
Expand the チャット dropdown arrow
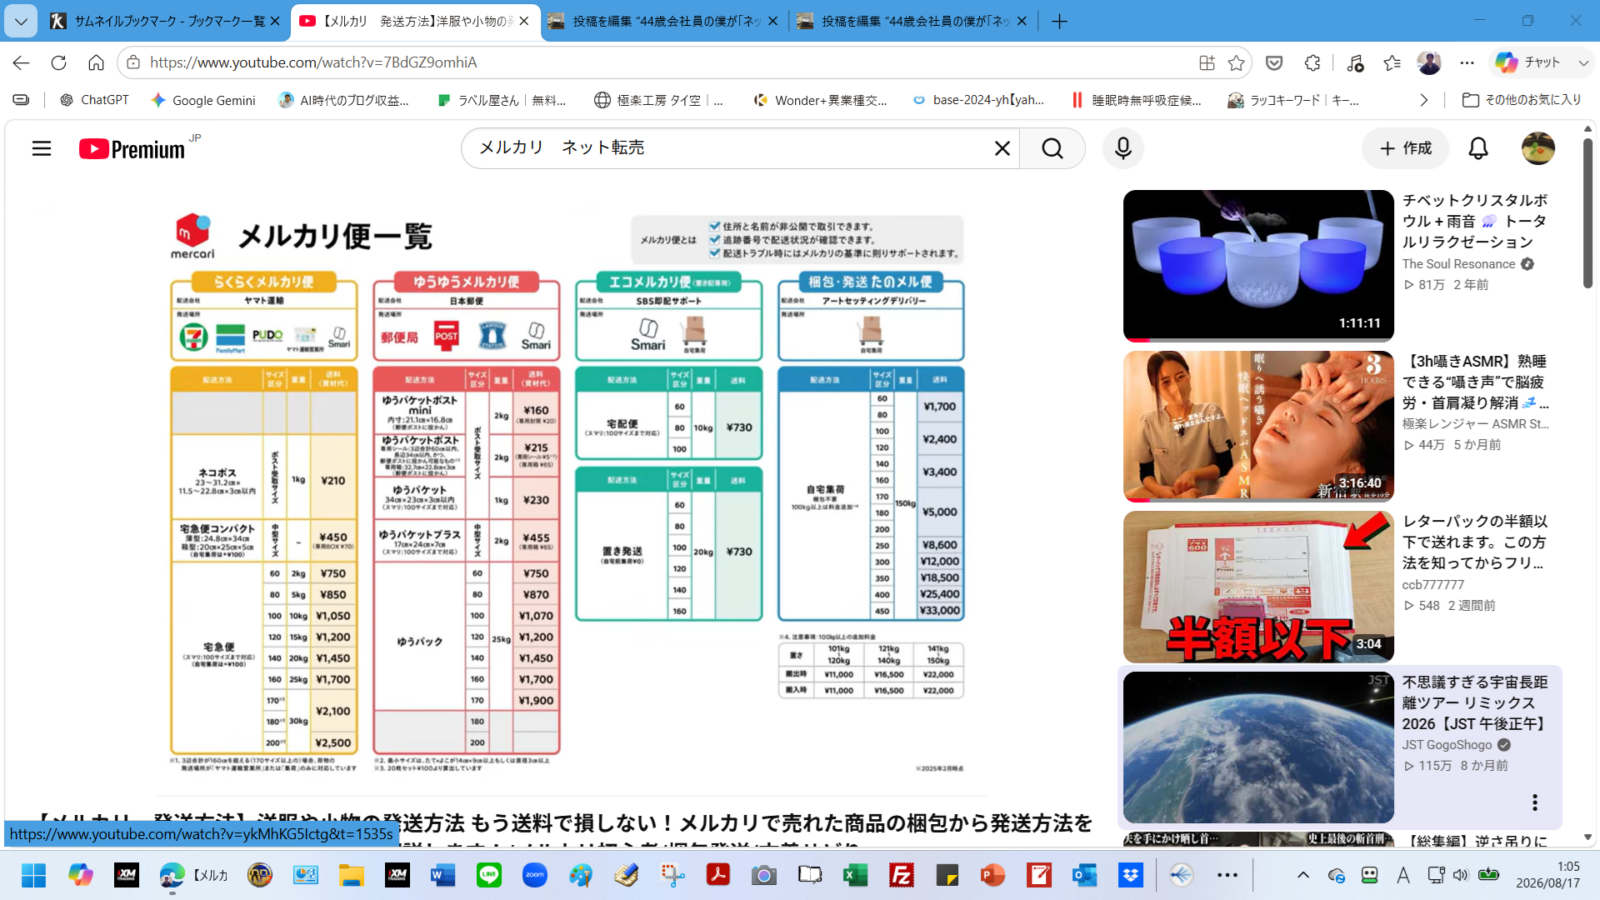pyautogui.click(x=1583, y=62)
